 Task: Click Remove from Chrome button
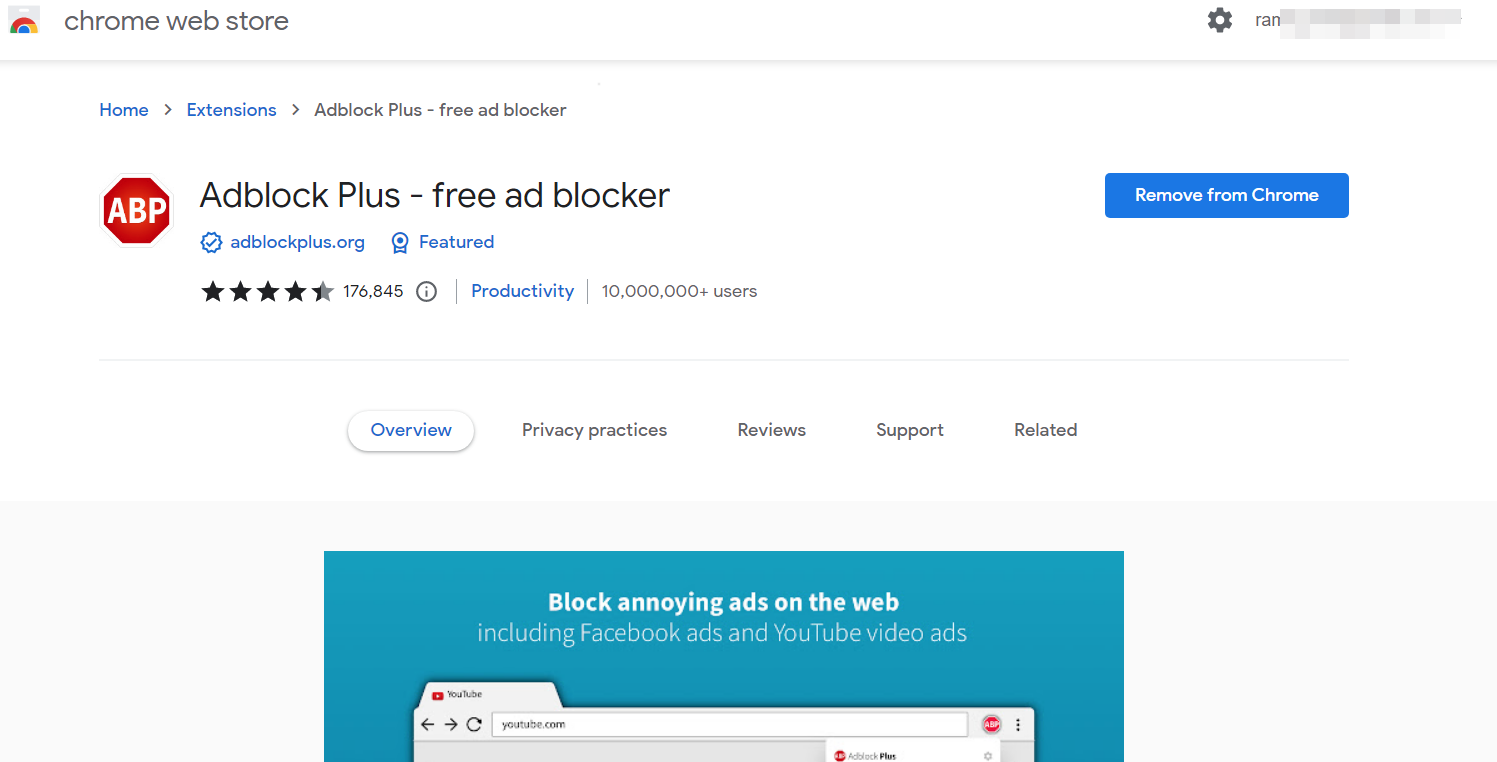pyautogui.click(x=1227, y=195)
